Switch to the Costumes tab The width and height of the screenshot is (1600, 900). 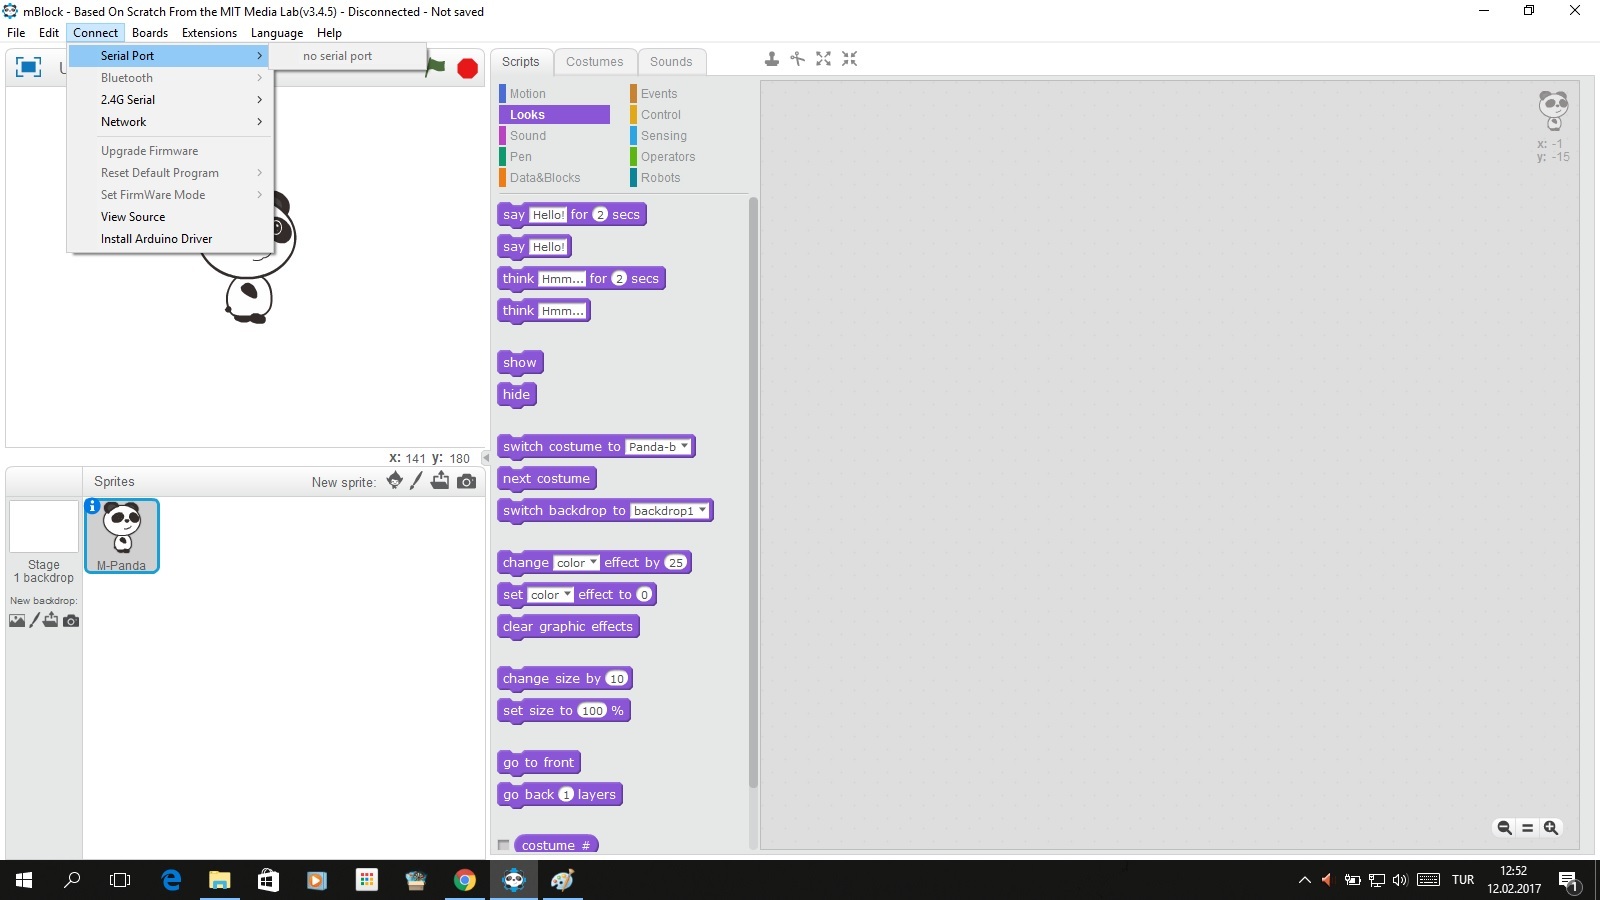point(594,62)
